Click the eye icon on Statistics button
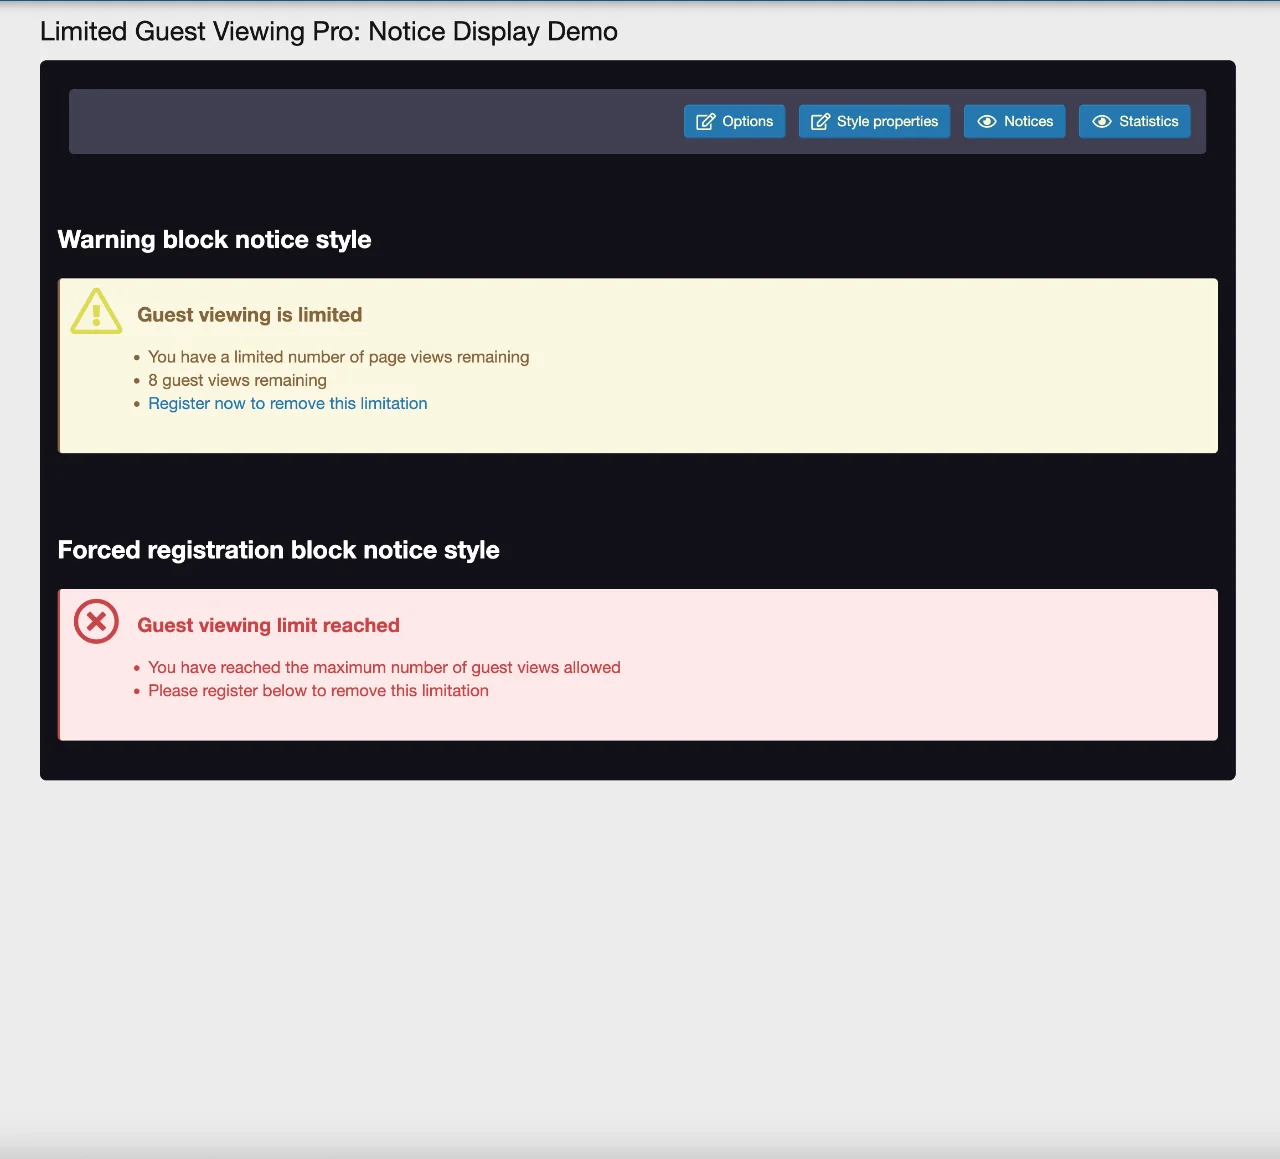The height and width of the screenshot is (1159, 1280). pos(1102,122)
